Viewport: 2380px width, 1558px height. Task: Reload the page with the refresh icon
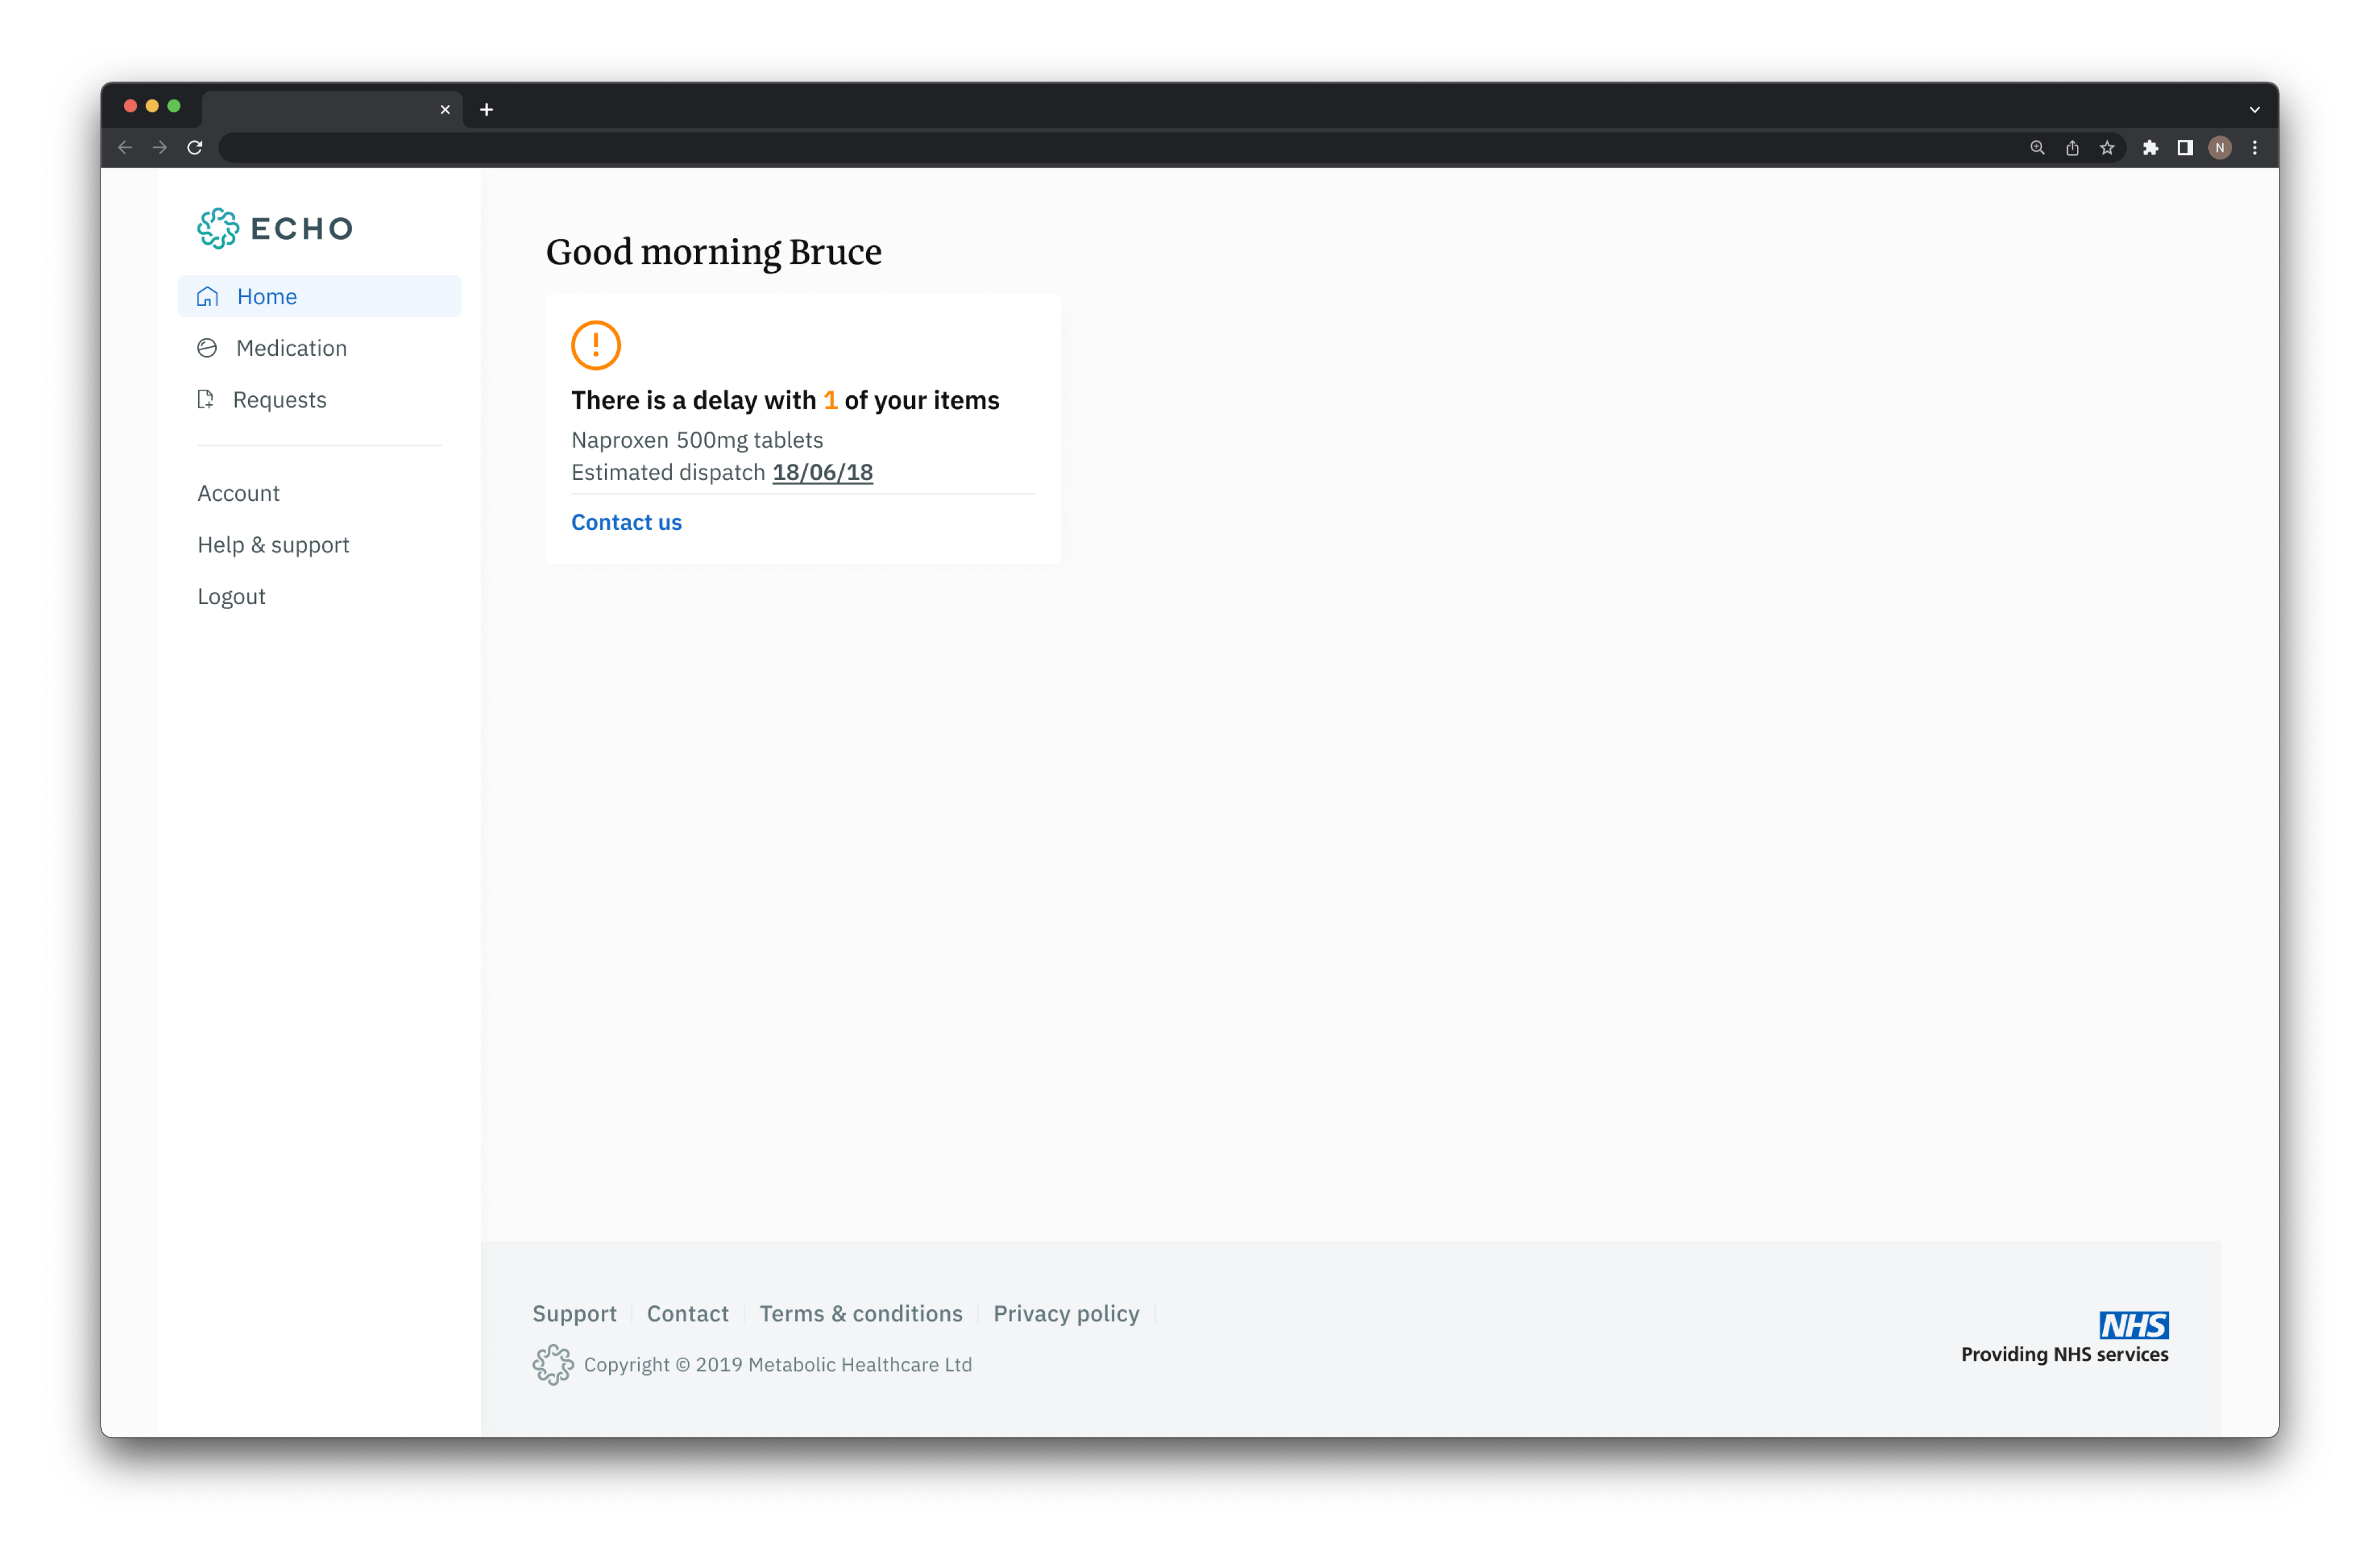tap(195, 148)
